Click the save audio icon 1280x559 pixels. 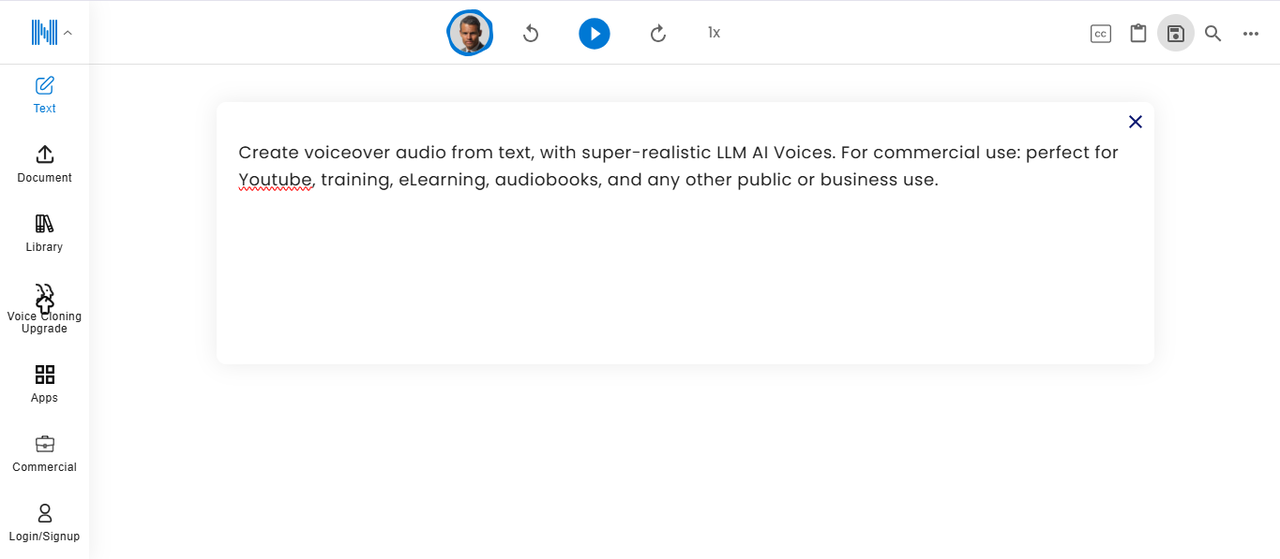click(x=1176, y=34)
